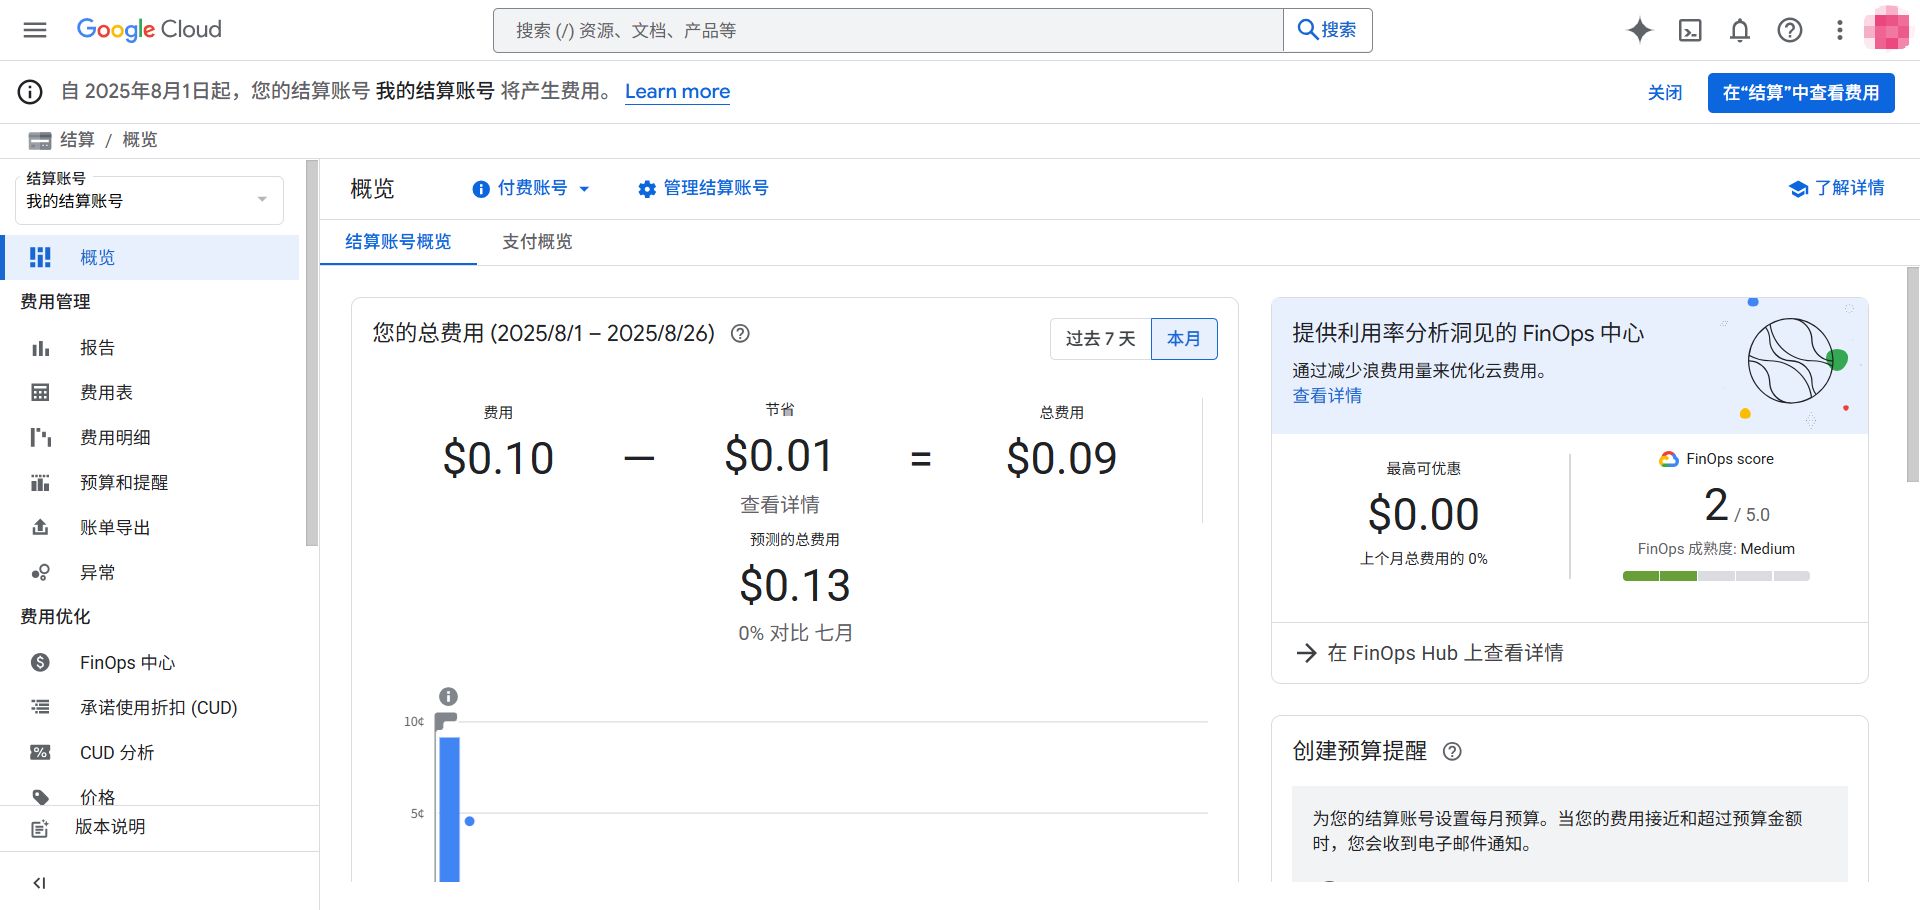Click the forecast total $0.13

(x=795, y=585)
